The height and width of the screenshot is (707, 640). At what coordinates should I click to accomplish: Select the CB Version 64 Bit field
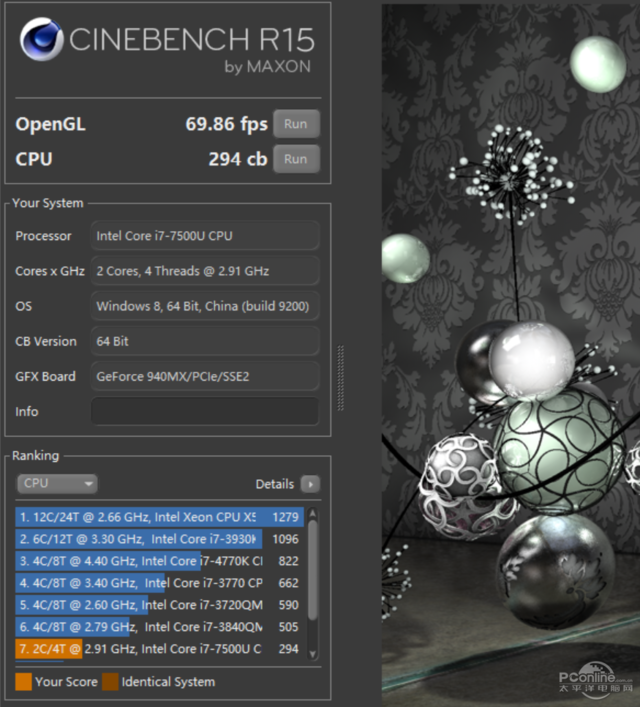[205, 341]
